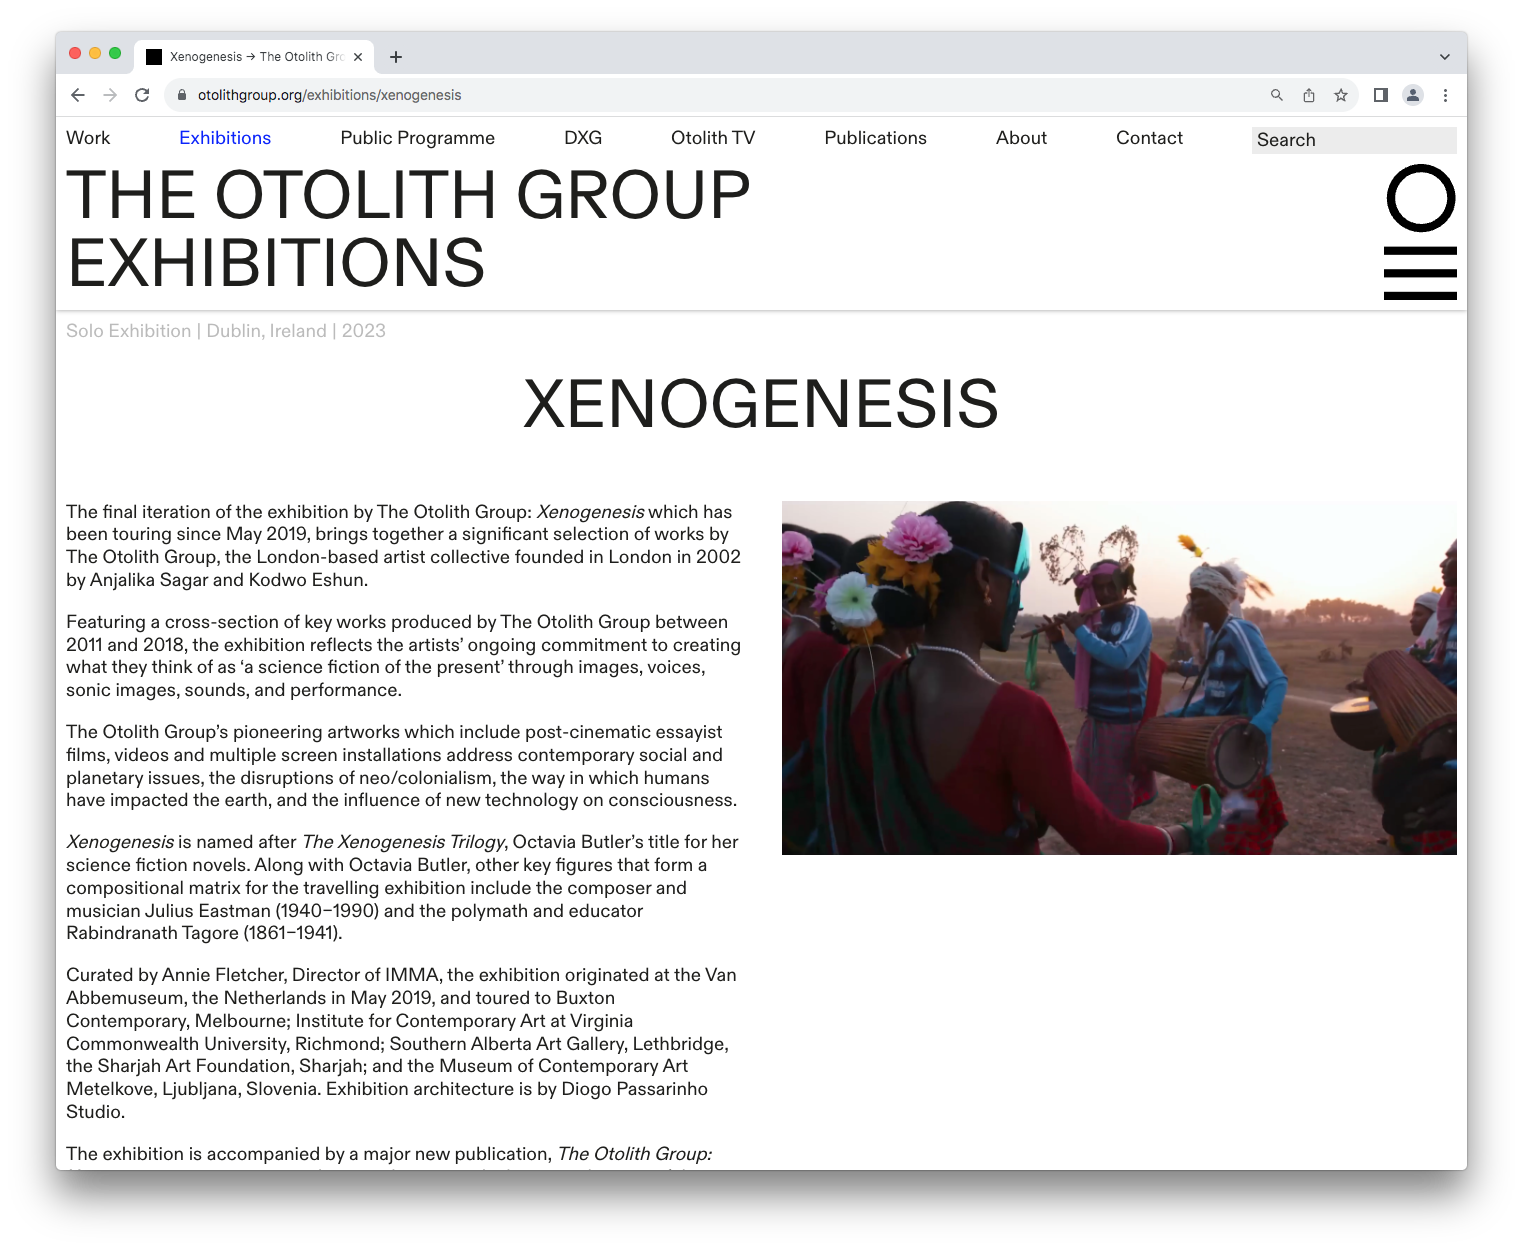This screenshot has height=1250, width=1523.
Task: Close the Xenogenesis tab
Action: point(358,57)
